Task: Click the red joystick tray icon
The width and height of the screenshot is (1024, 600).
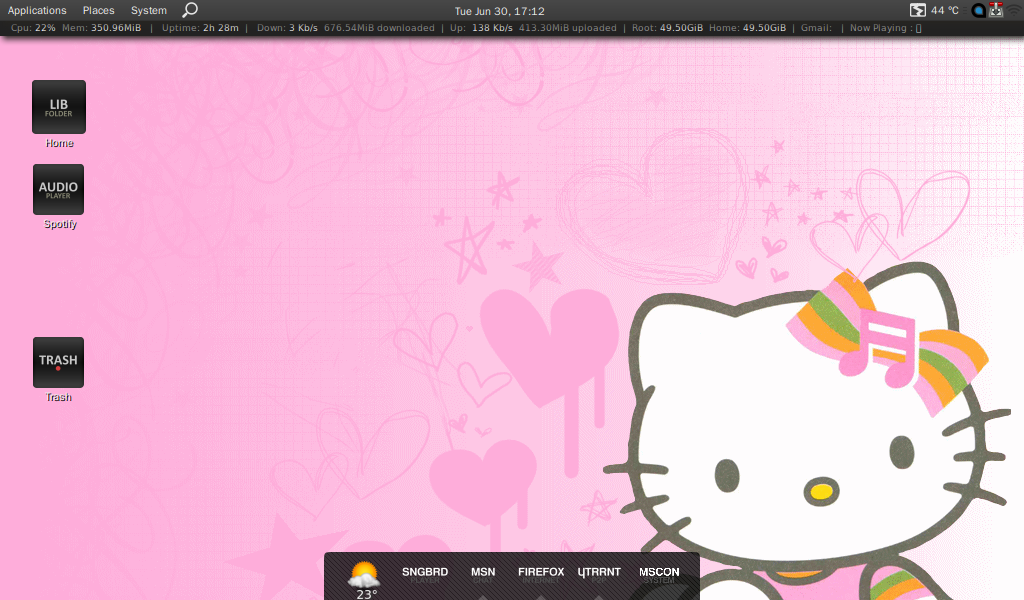Action: [996, 10]
